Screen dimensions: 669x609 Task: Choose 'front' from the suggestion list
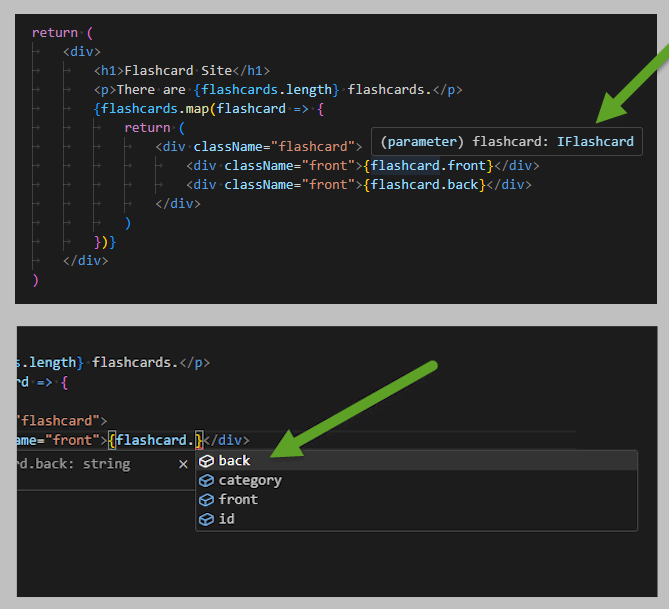(x=416, y=499)
